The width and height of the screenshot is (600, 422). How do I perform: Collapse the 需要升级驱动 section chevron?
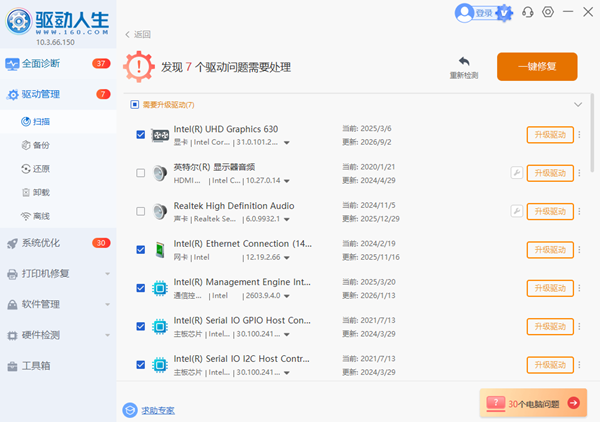pyautogui.click(x=578, y=104)
